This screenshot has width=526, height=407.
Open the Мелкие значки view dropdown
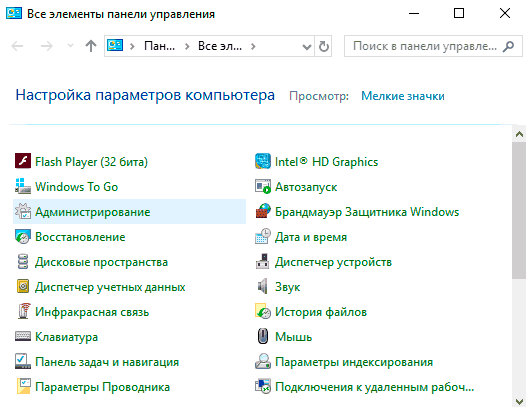click(403, 96)
